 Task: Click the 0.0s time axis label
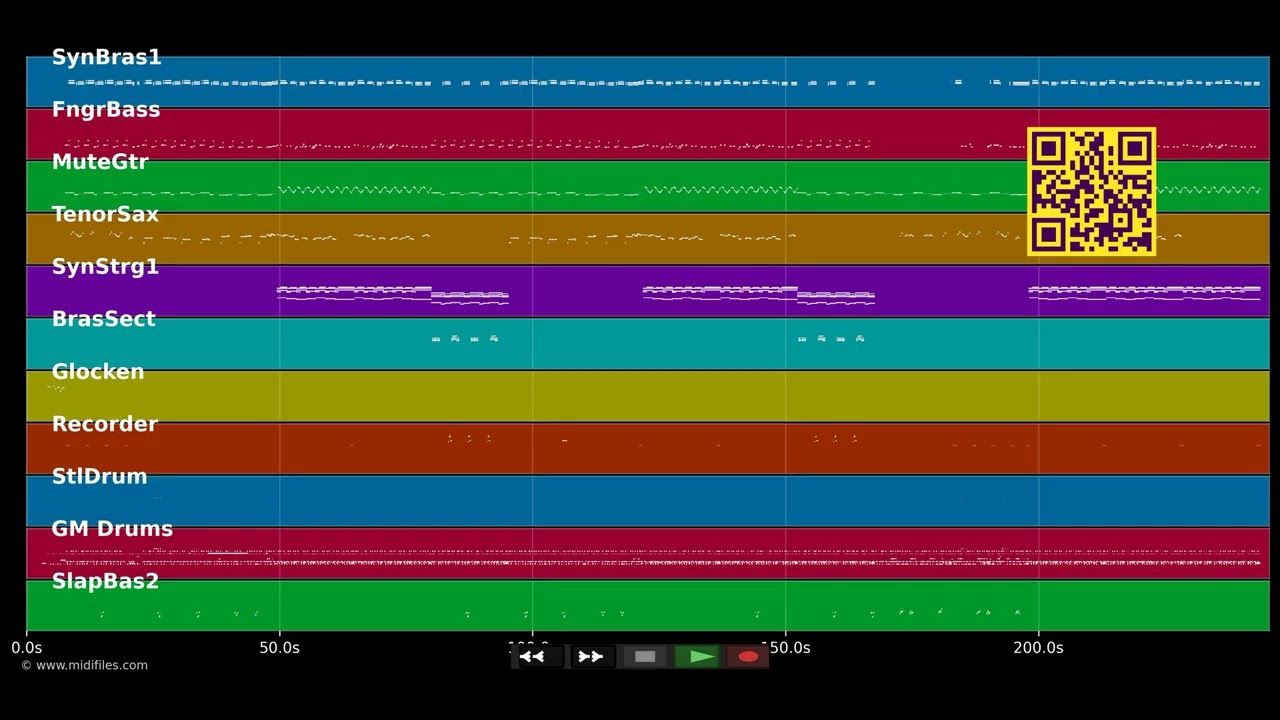27,648
